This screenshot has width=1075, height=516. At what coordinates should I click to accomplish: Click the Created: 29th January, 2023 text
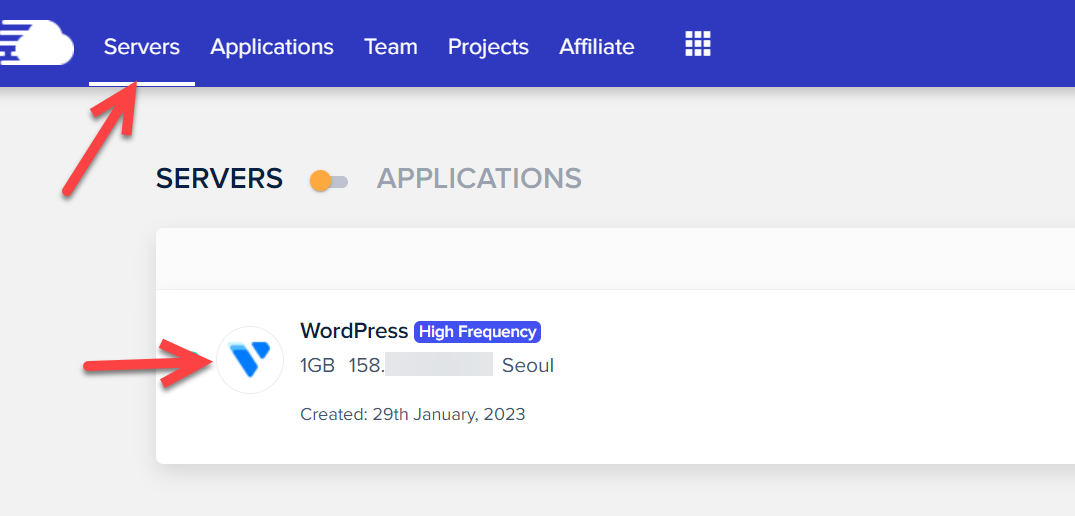[413, 415]
